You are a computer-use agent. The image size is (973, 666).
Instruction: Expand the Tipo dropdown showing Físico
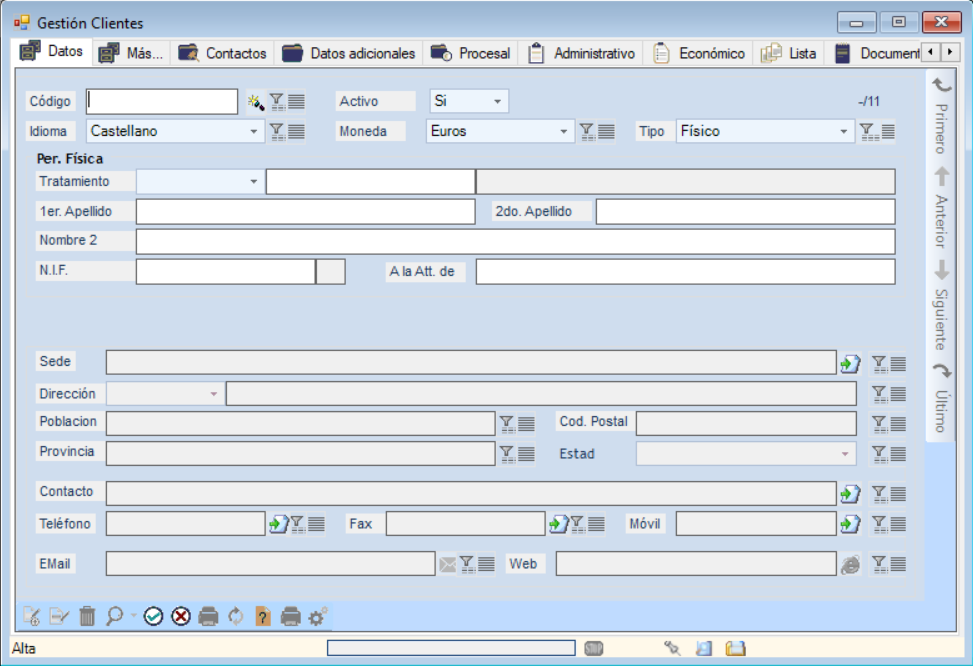844,132
